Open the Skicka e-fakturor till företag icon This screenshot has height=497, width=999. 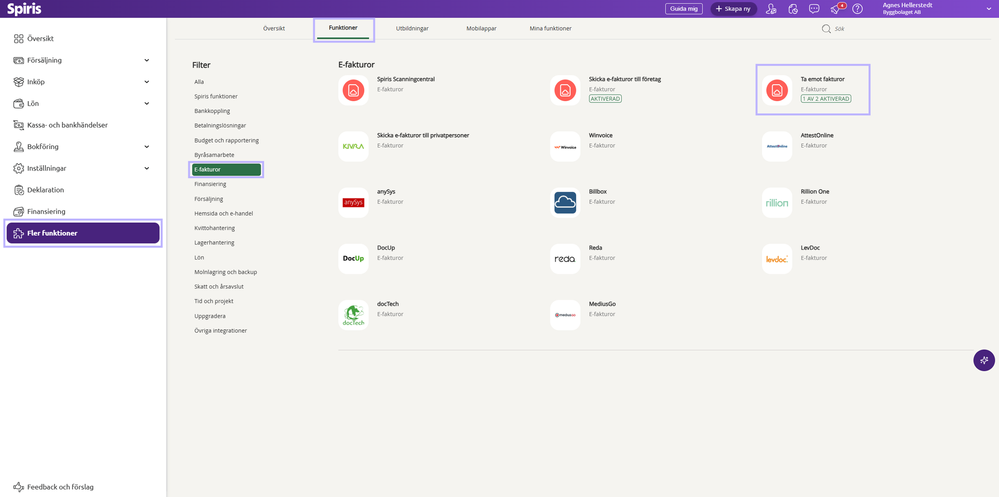coord(565,90)
